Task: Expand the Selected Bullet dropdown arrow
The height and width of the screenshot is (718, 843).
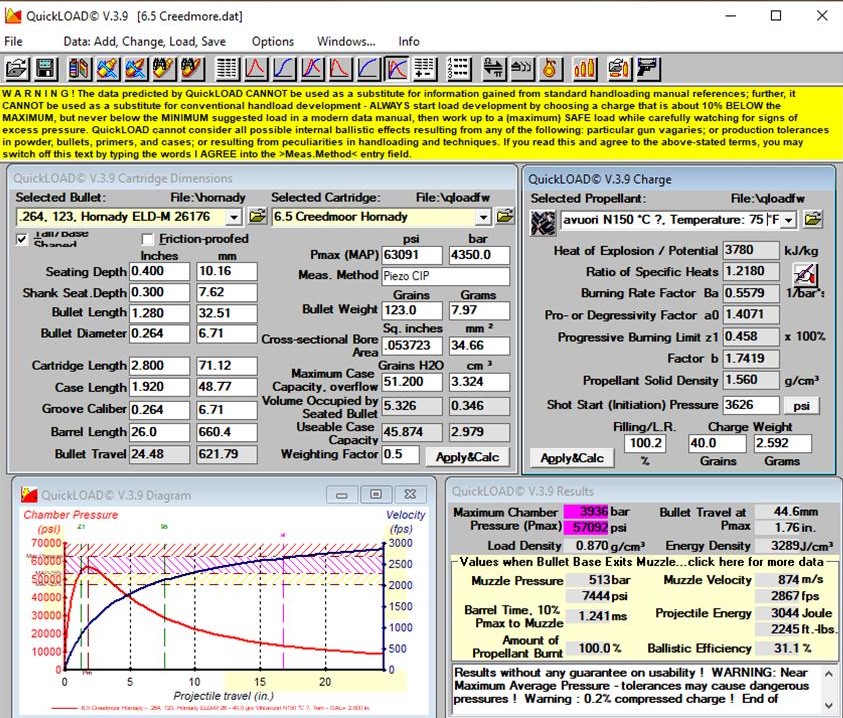Action: coord(233,217)
